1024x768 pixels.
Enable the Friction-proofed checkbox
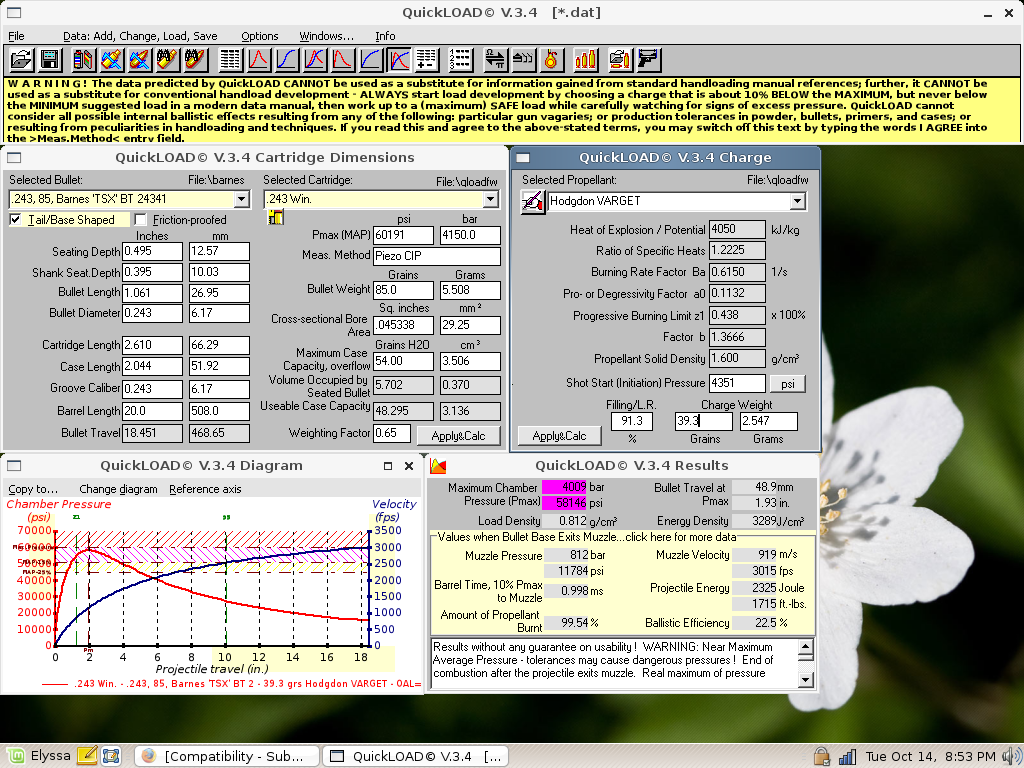pyautogui.click(x=140, y=219)
